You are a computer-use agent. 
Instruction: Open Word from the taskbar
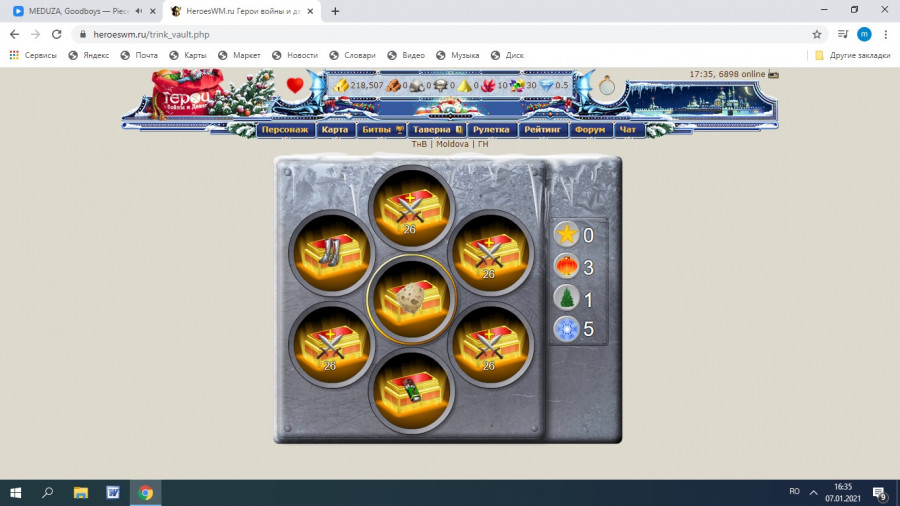(x=113, y=493)
